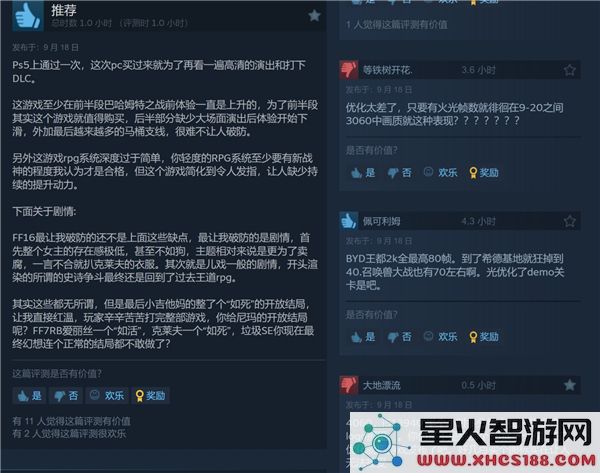Toggle star icon on 佩可利姆 review
This screenshot has height=473, width=600.
pos(569,221)
